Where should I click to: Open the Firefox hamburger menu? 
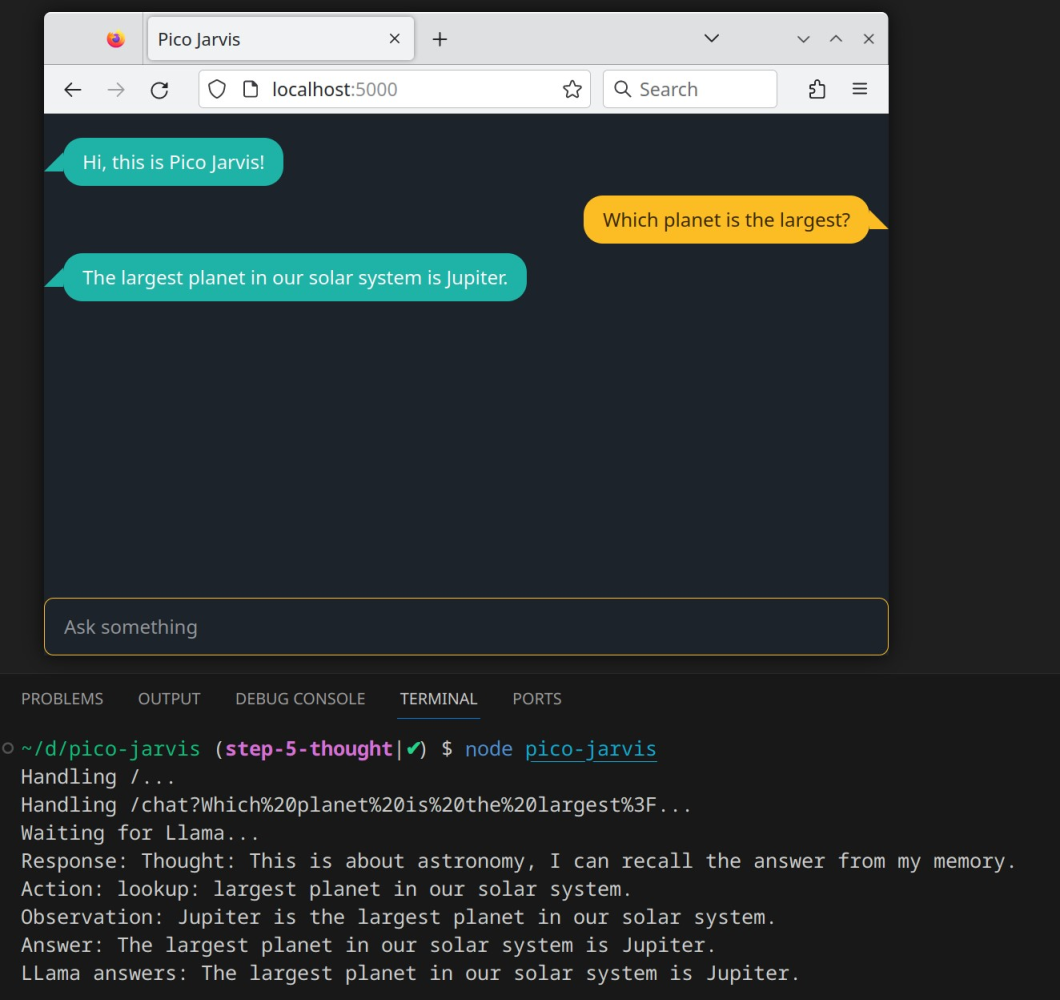coord(859,89)
